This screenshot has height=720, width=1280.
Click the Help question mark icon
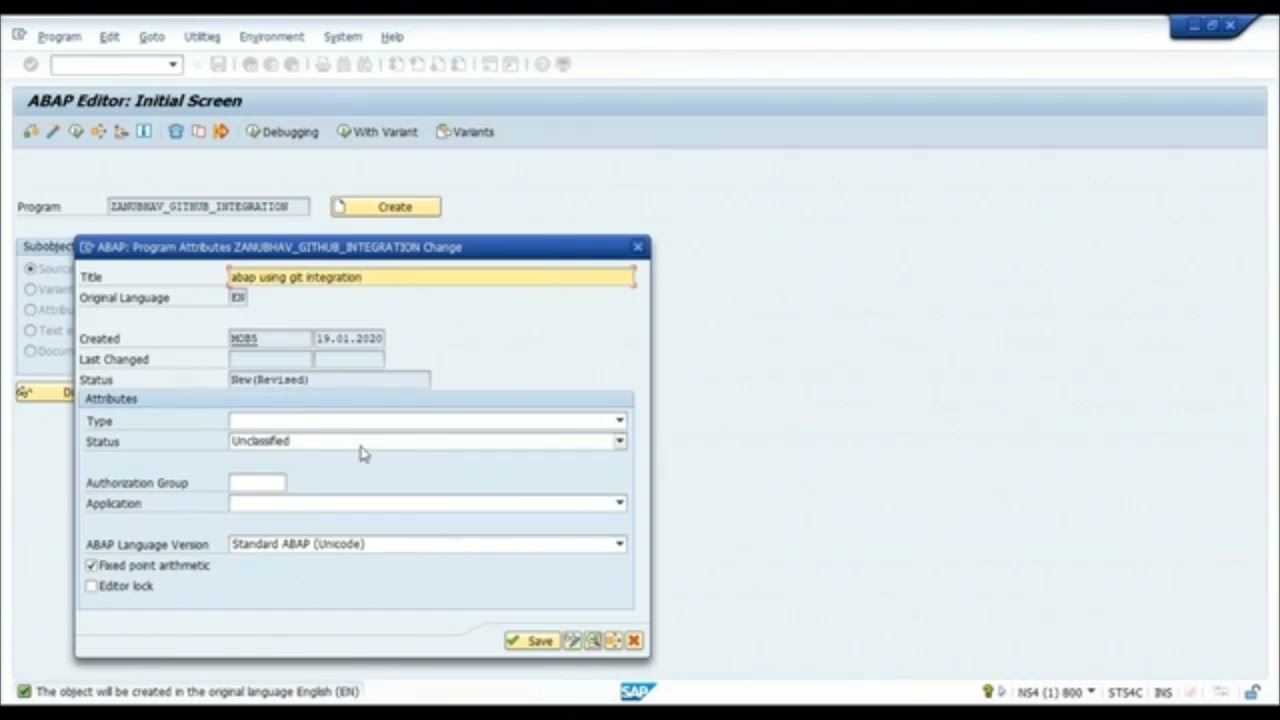[542, 64]
